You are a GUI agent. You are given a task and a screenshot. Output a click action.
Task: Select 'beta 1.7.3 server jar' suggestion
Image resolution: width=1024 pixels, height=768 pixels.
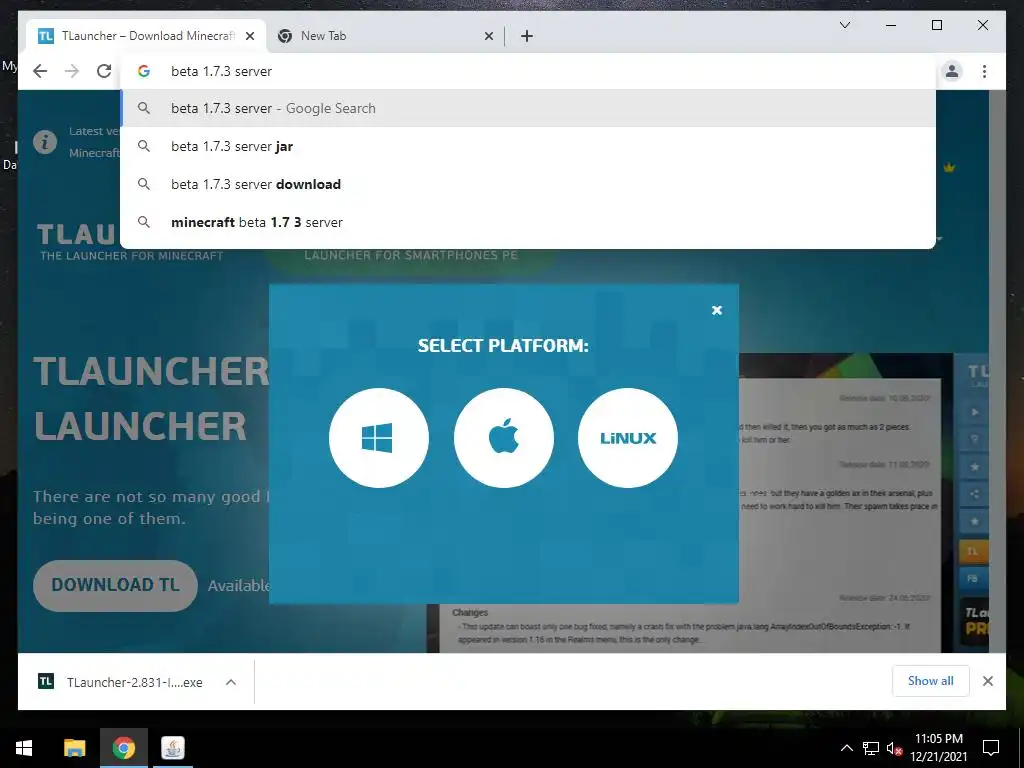tap(529, 146)
